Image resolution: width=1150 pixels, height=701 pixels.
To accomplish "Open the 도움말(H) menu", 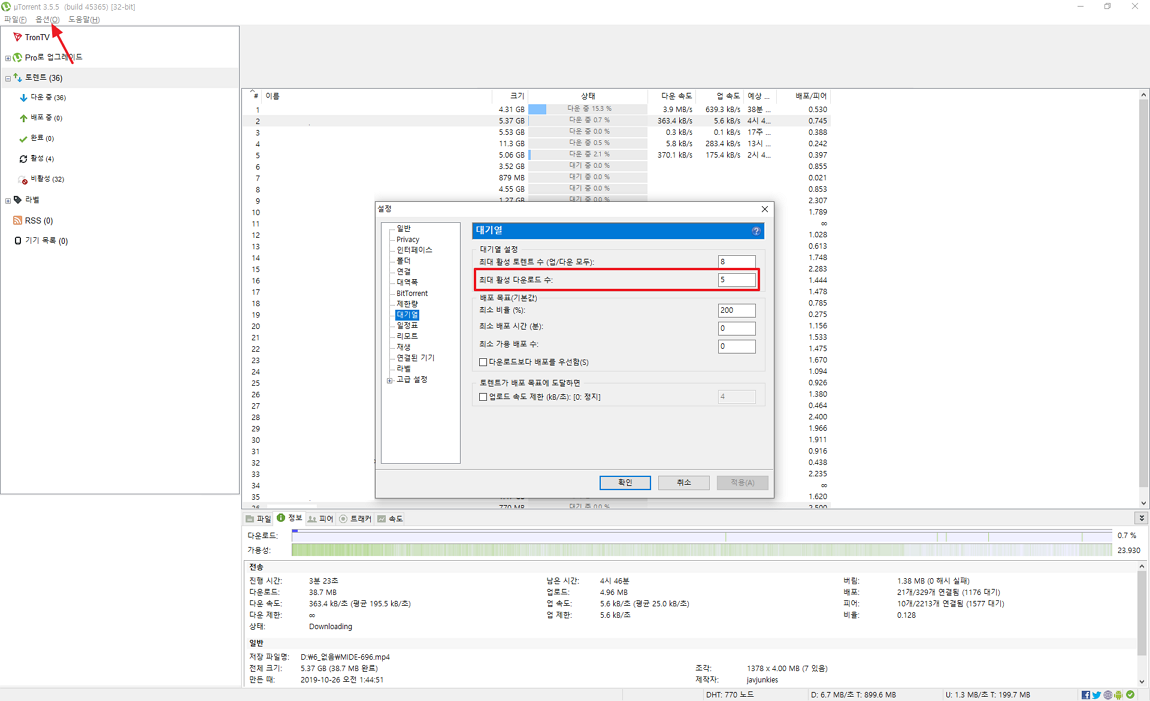I will pos(84,19).
